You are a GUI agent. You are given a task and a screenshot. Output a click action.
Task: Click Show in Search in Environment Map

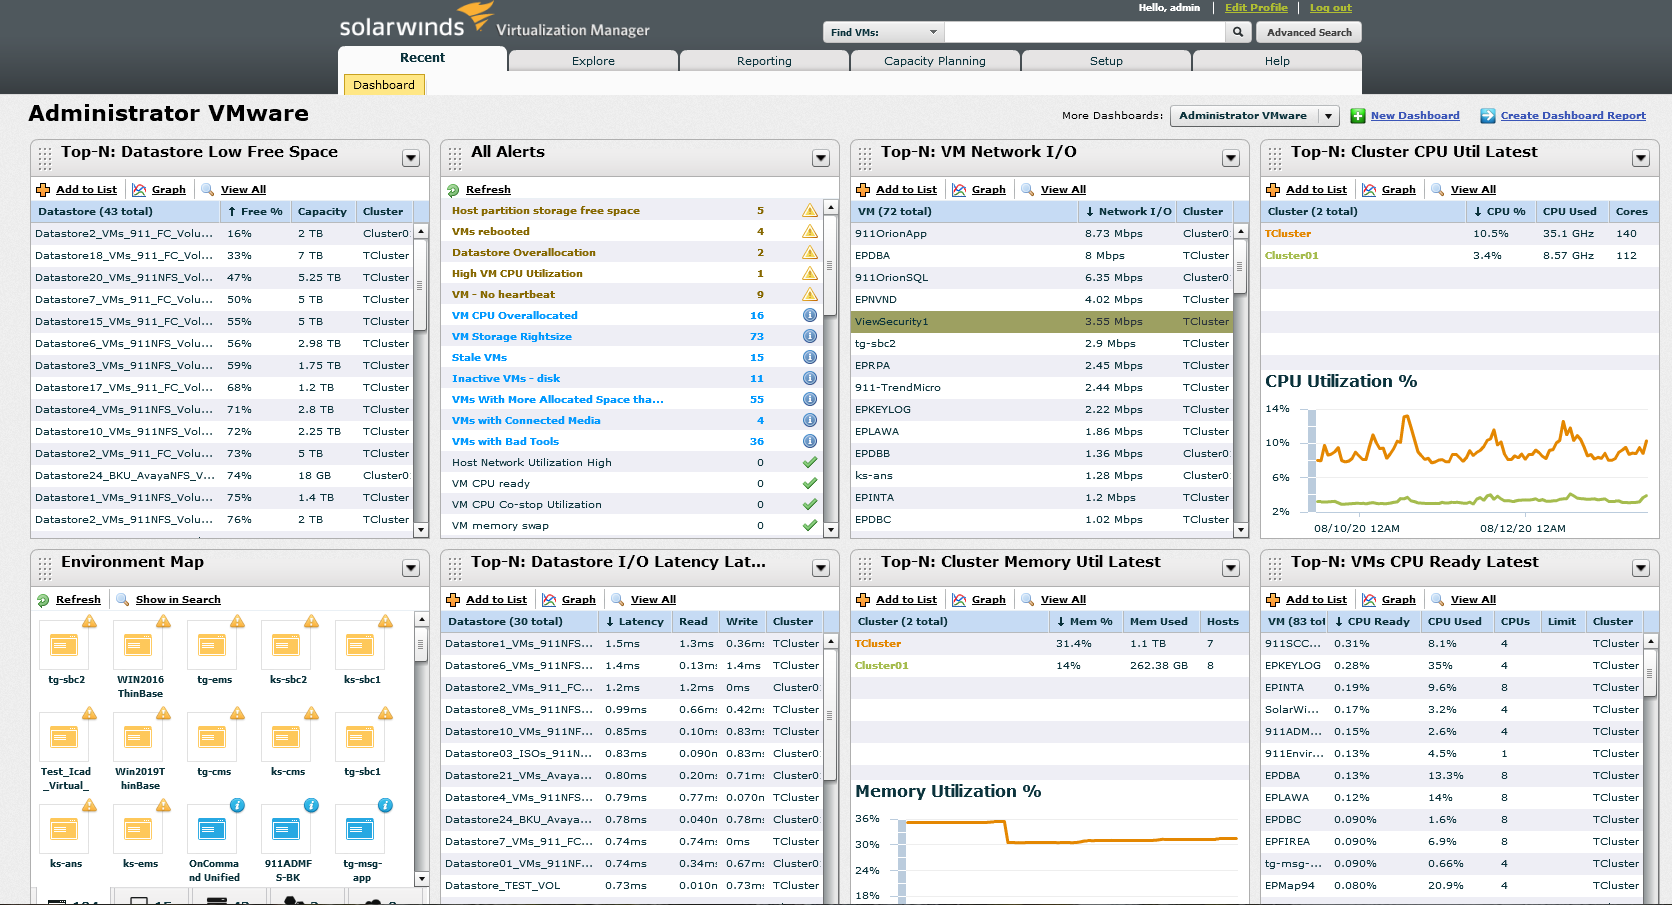178,599
